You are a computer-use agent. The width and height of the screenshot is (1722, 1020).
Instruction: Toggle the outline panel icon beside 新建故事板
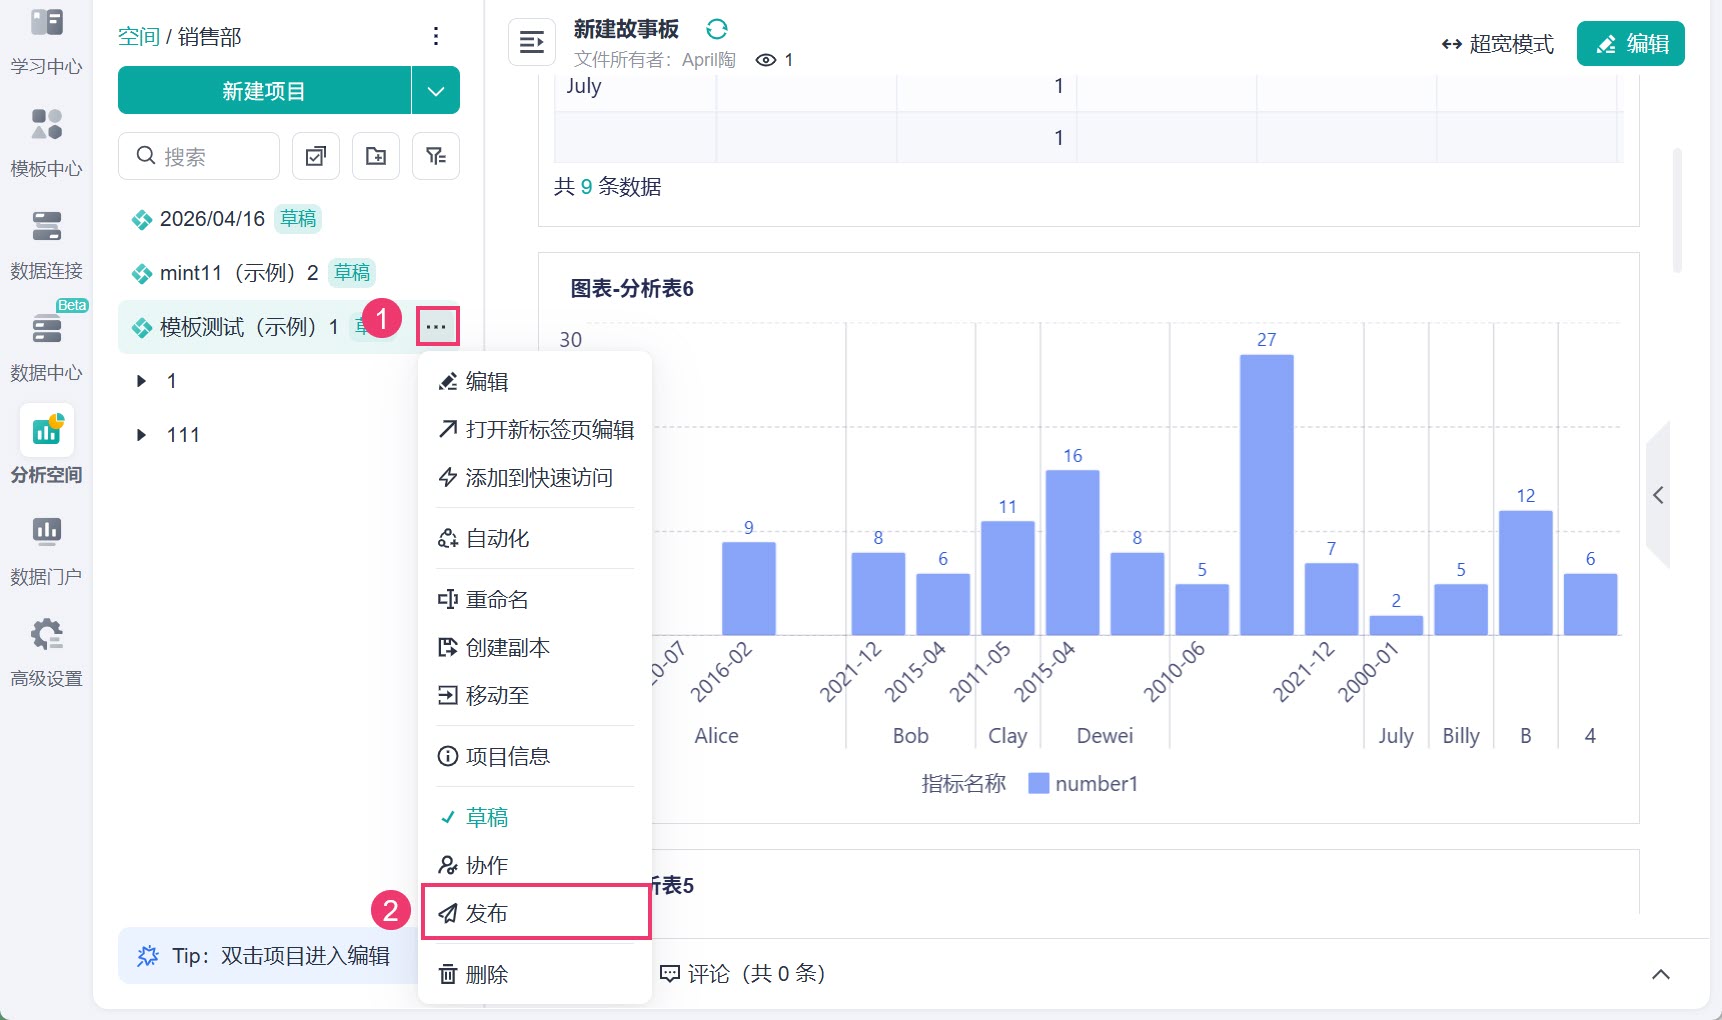pos(532,43)
